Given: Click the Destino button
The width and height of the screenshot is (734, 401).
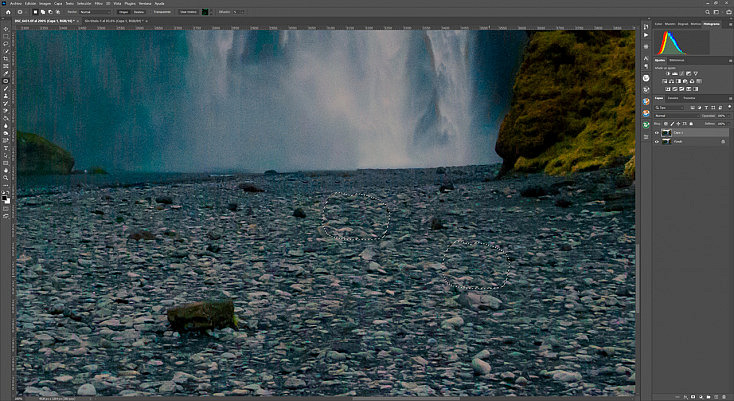Looking at the screenshot, I should point(139,12).
